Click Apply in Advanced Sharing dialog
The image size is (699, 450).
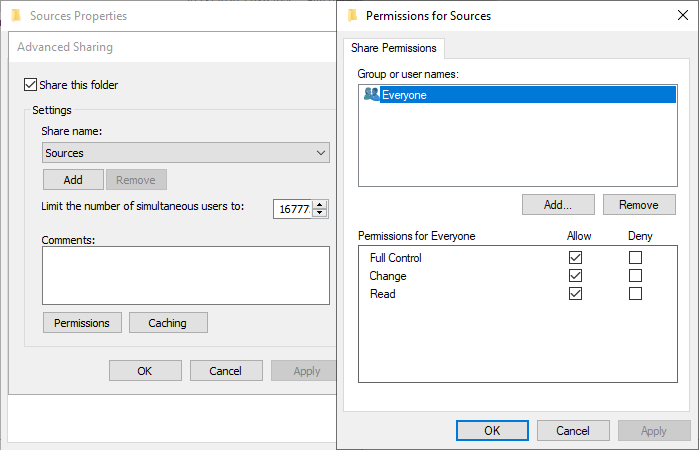304,371
